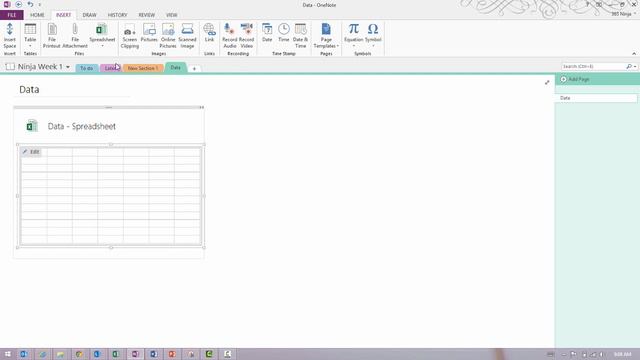The image size is (640, 360).
Task: Select the embedded spreadsheet grid preview
Action: pos(111,196)
